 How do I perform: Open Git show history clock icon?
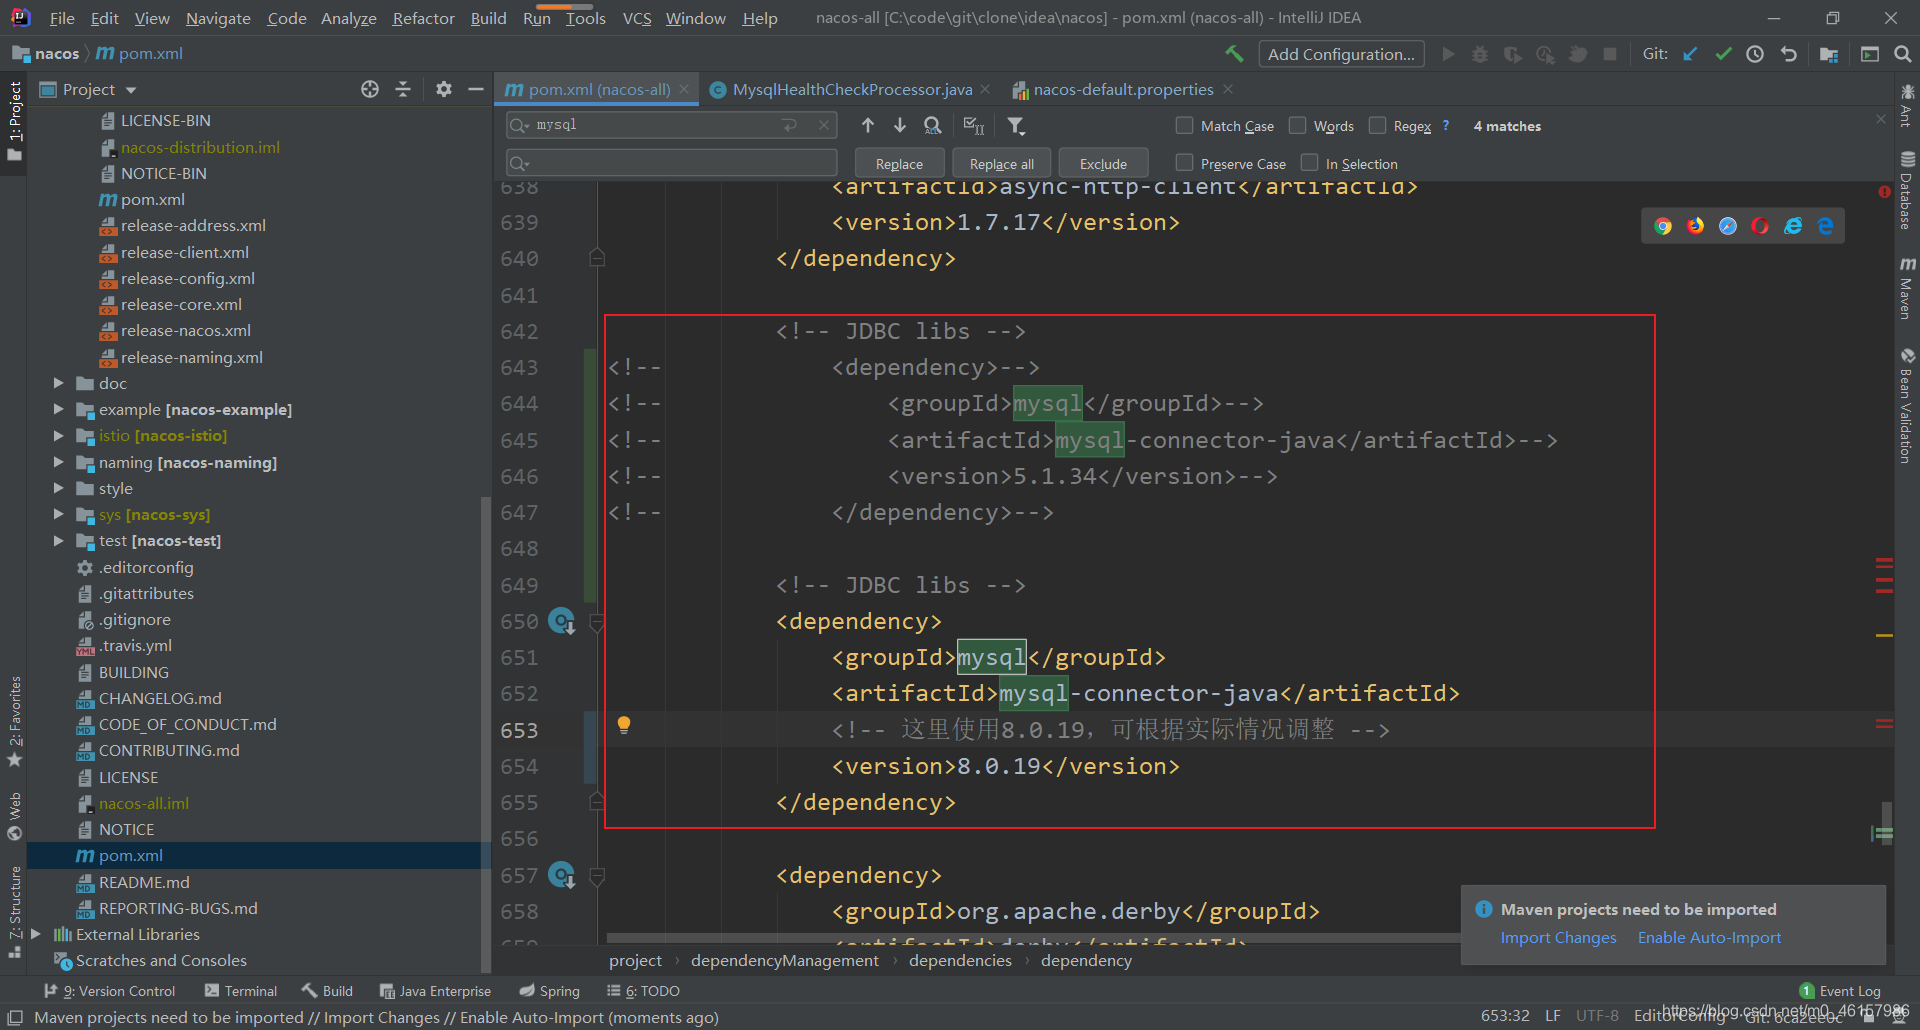click(1755, 54)
